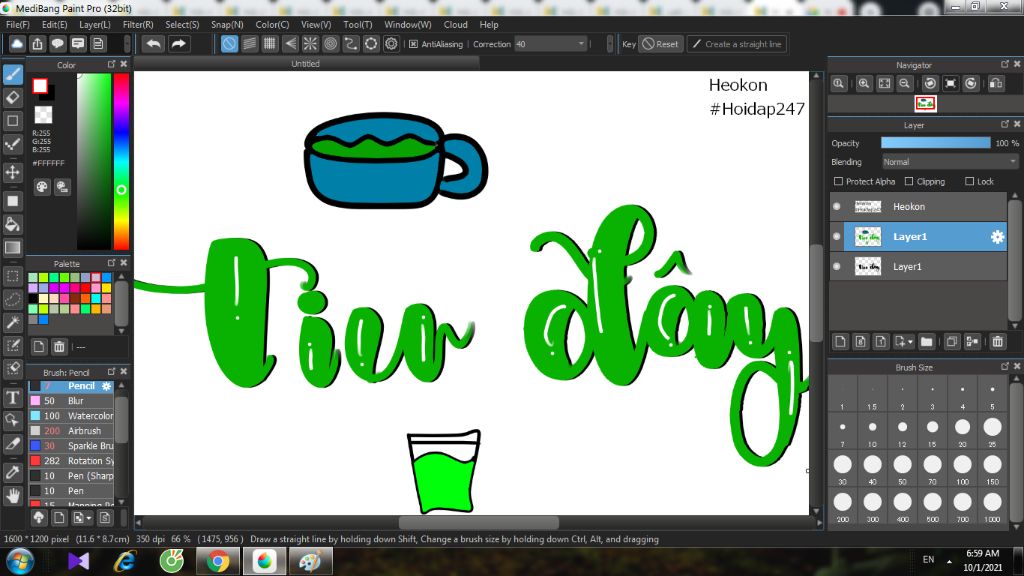Select the Blur brush
The width and height of the screenshot is (1024, 576).
tap(72, 401)
